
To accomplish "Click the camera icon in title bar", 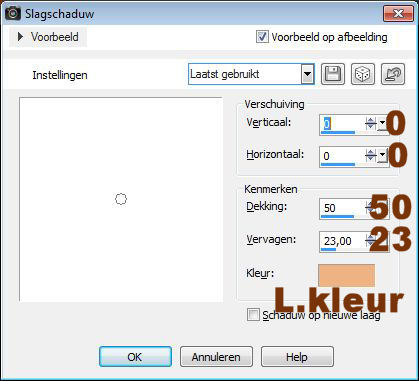I will click(x=13, y=14).
